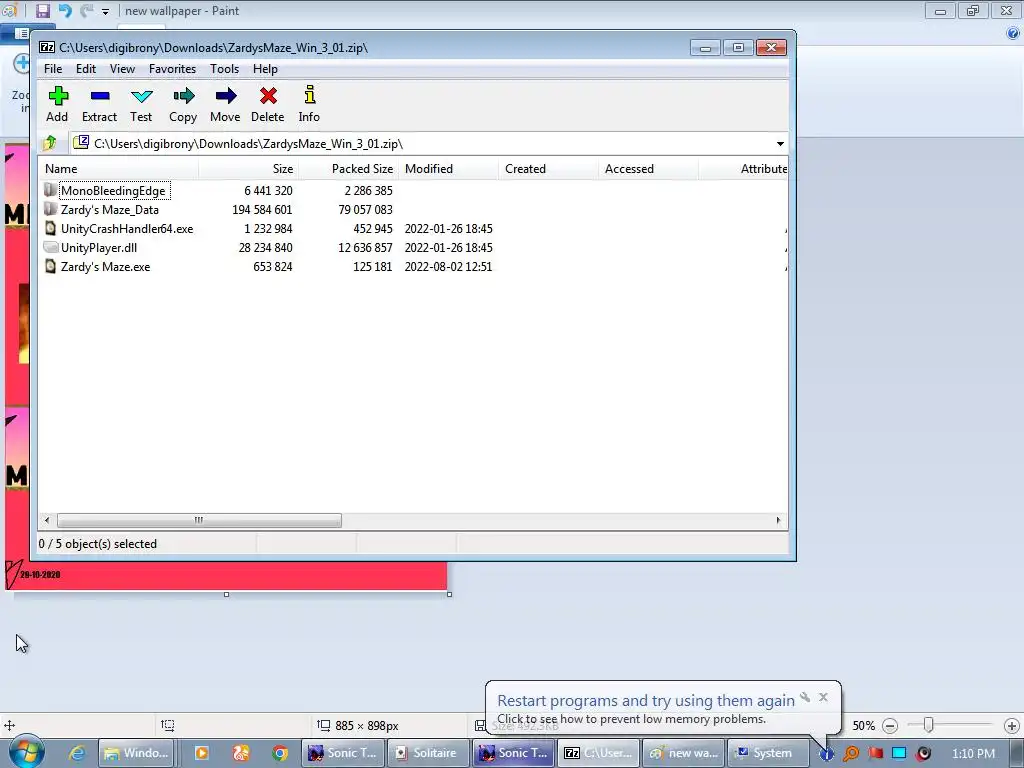Viewport: 1024px width, 768px height.
Task: Click the notification balloon wrench options icon
Action: click(805, 697)
